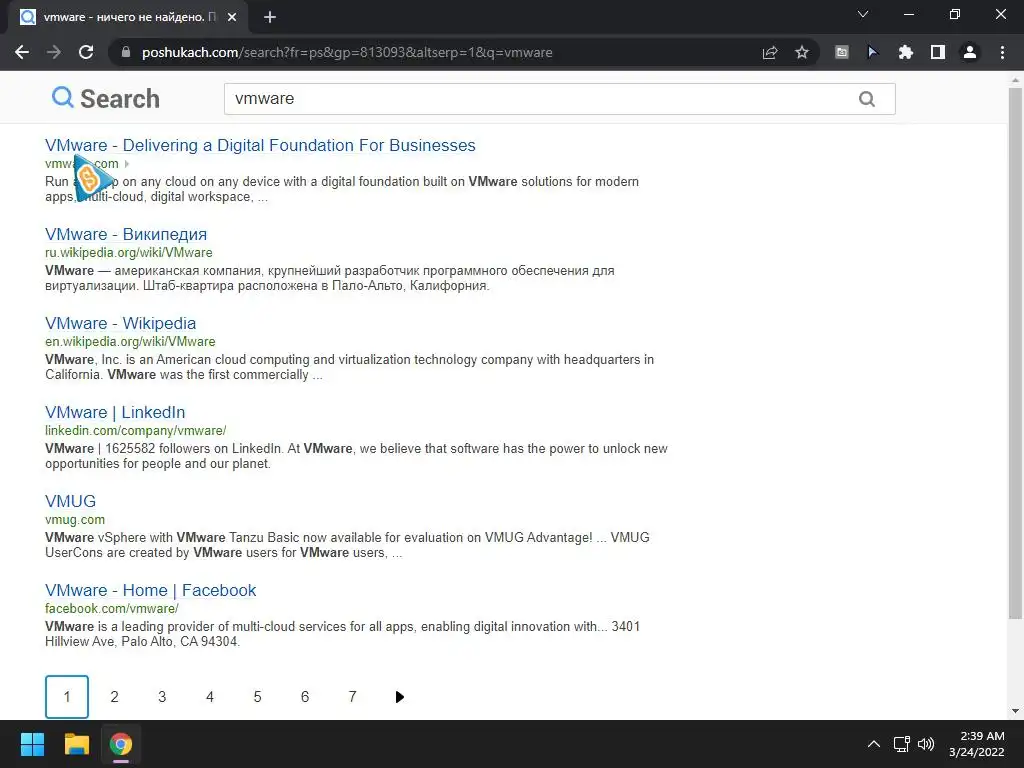Click the browser forward arrow
The image size is (1024, 768).
coord(54,52)
